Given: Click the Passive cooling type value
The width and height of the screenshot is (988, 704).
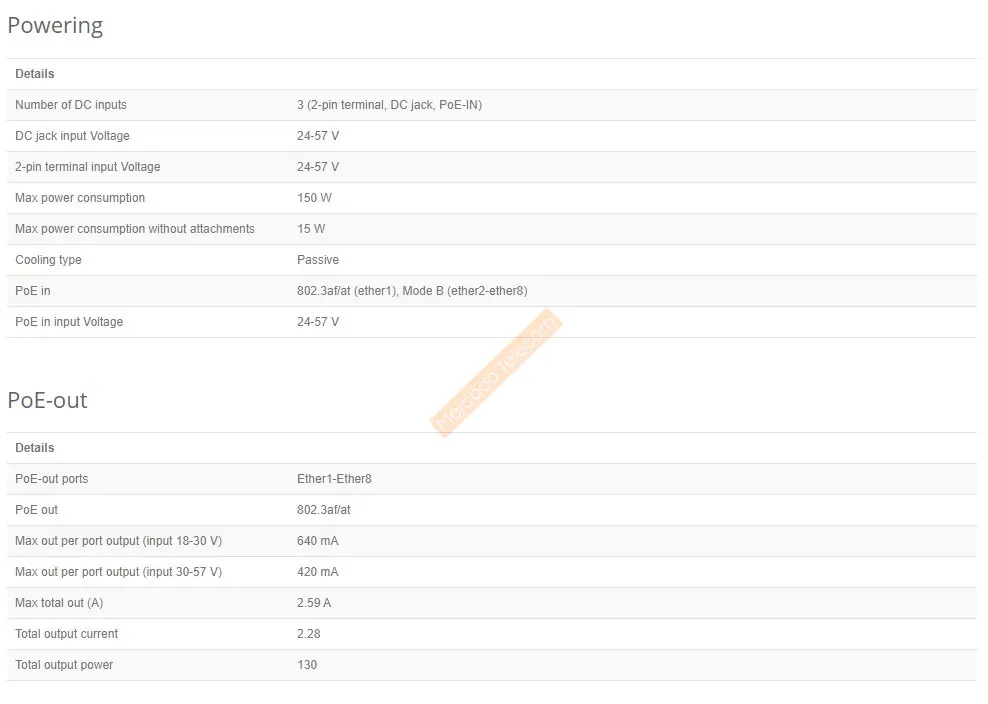Looking at the screenshot, I should click(x=318, y=260).
